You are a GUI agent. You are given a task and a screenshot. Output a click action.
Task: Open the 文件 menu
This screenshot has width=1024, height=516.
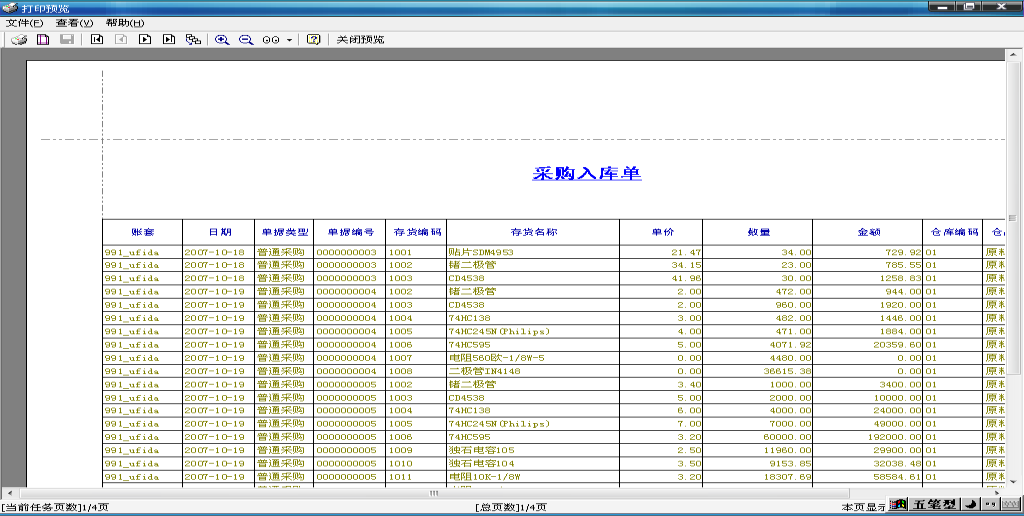pos(24,23)
